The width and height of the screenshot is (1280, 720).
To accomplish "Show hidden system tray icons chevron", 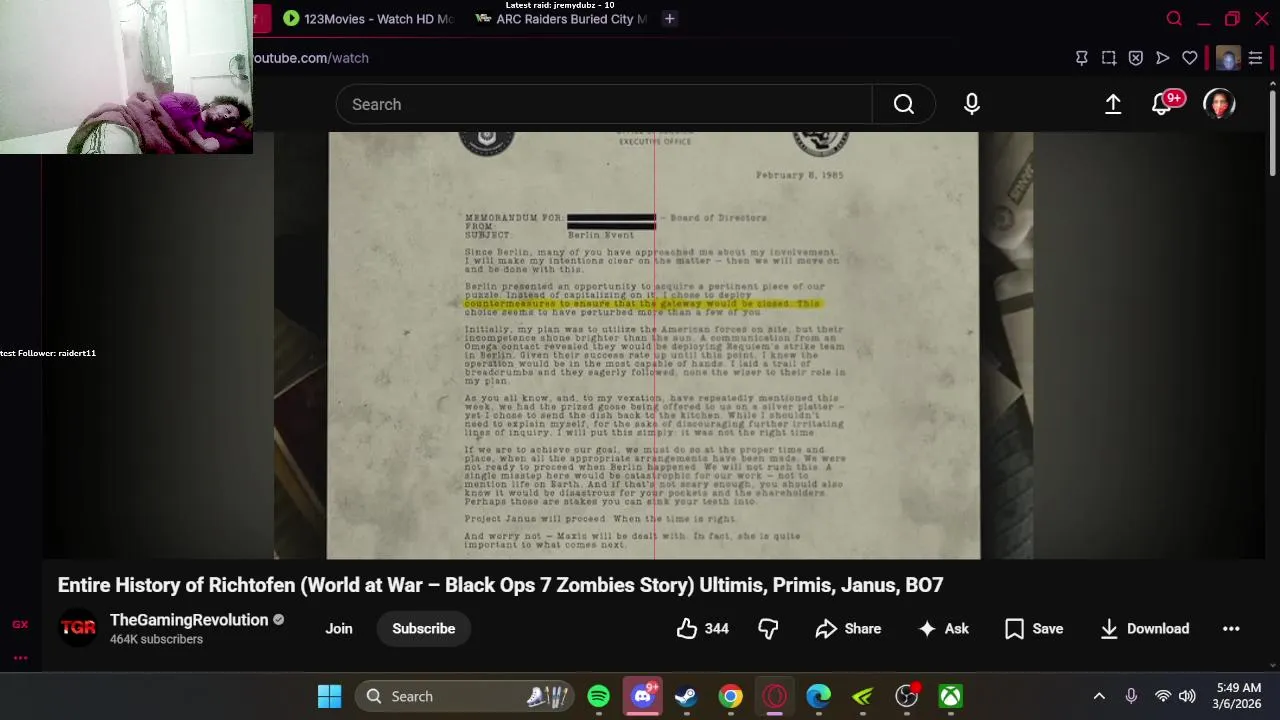I will pos(1099,696).
